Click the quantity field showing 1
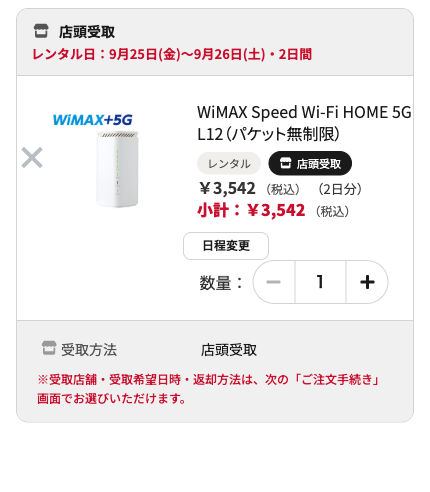 (x=320, y=282)
